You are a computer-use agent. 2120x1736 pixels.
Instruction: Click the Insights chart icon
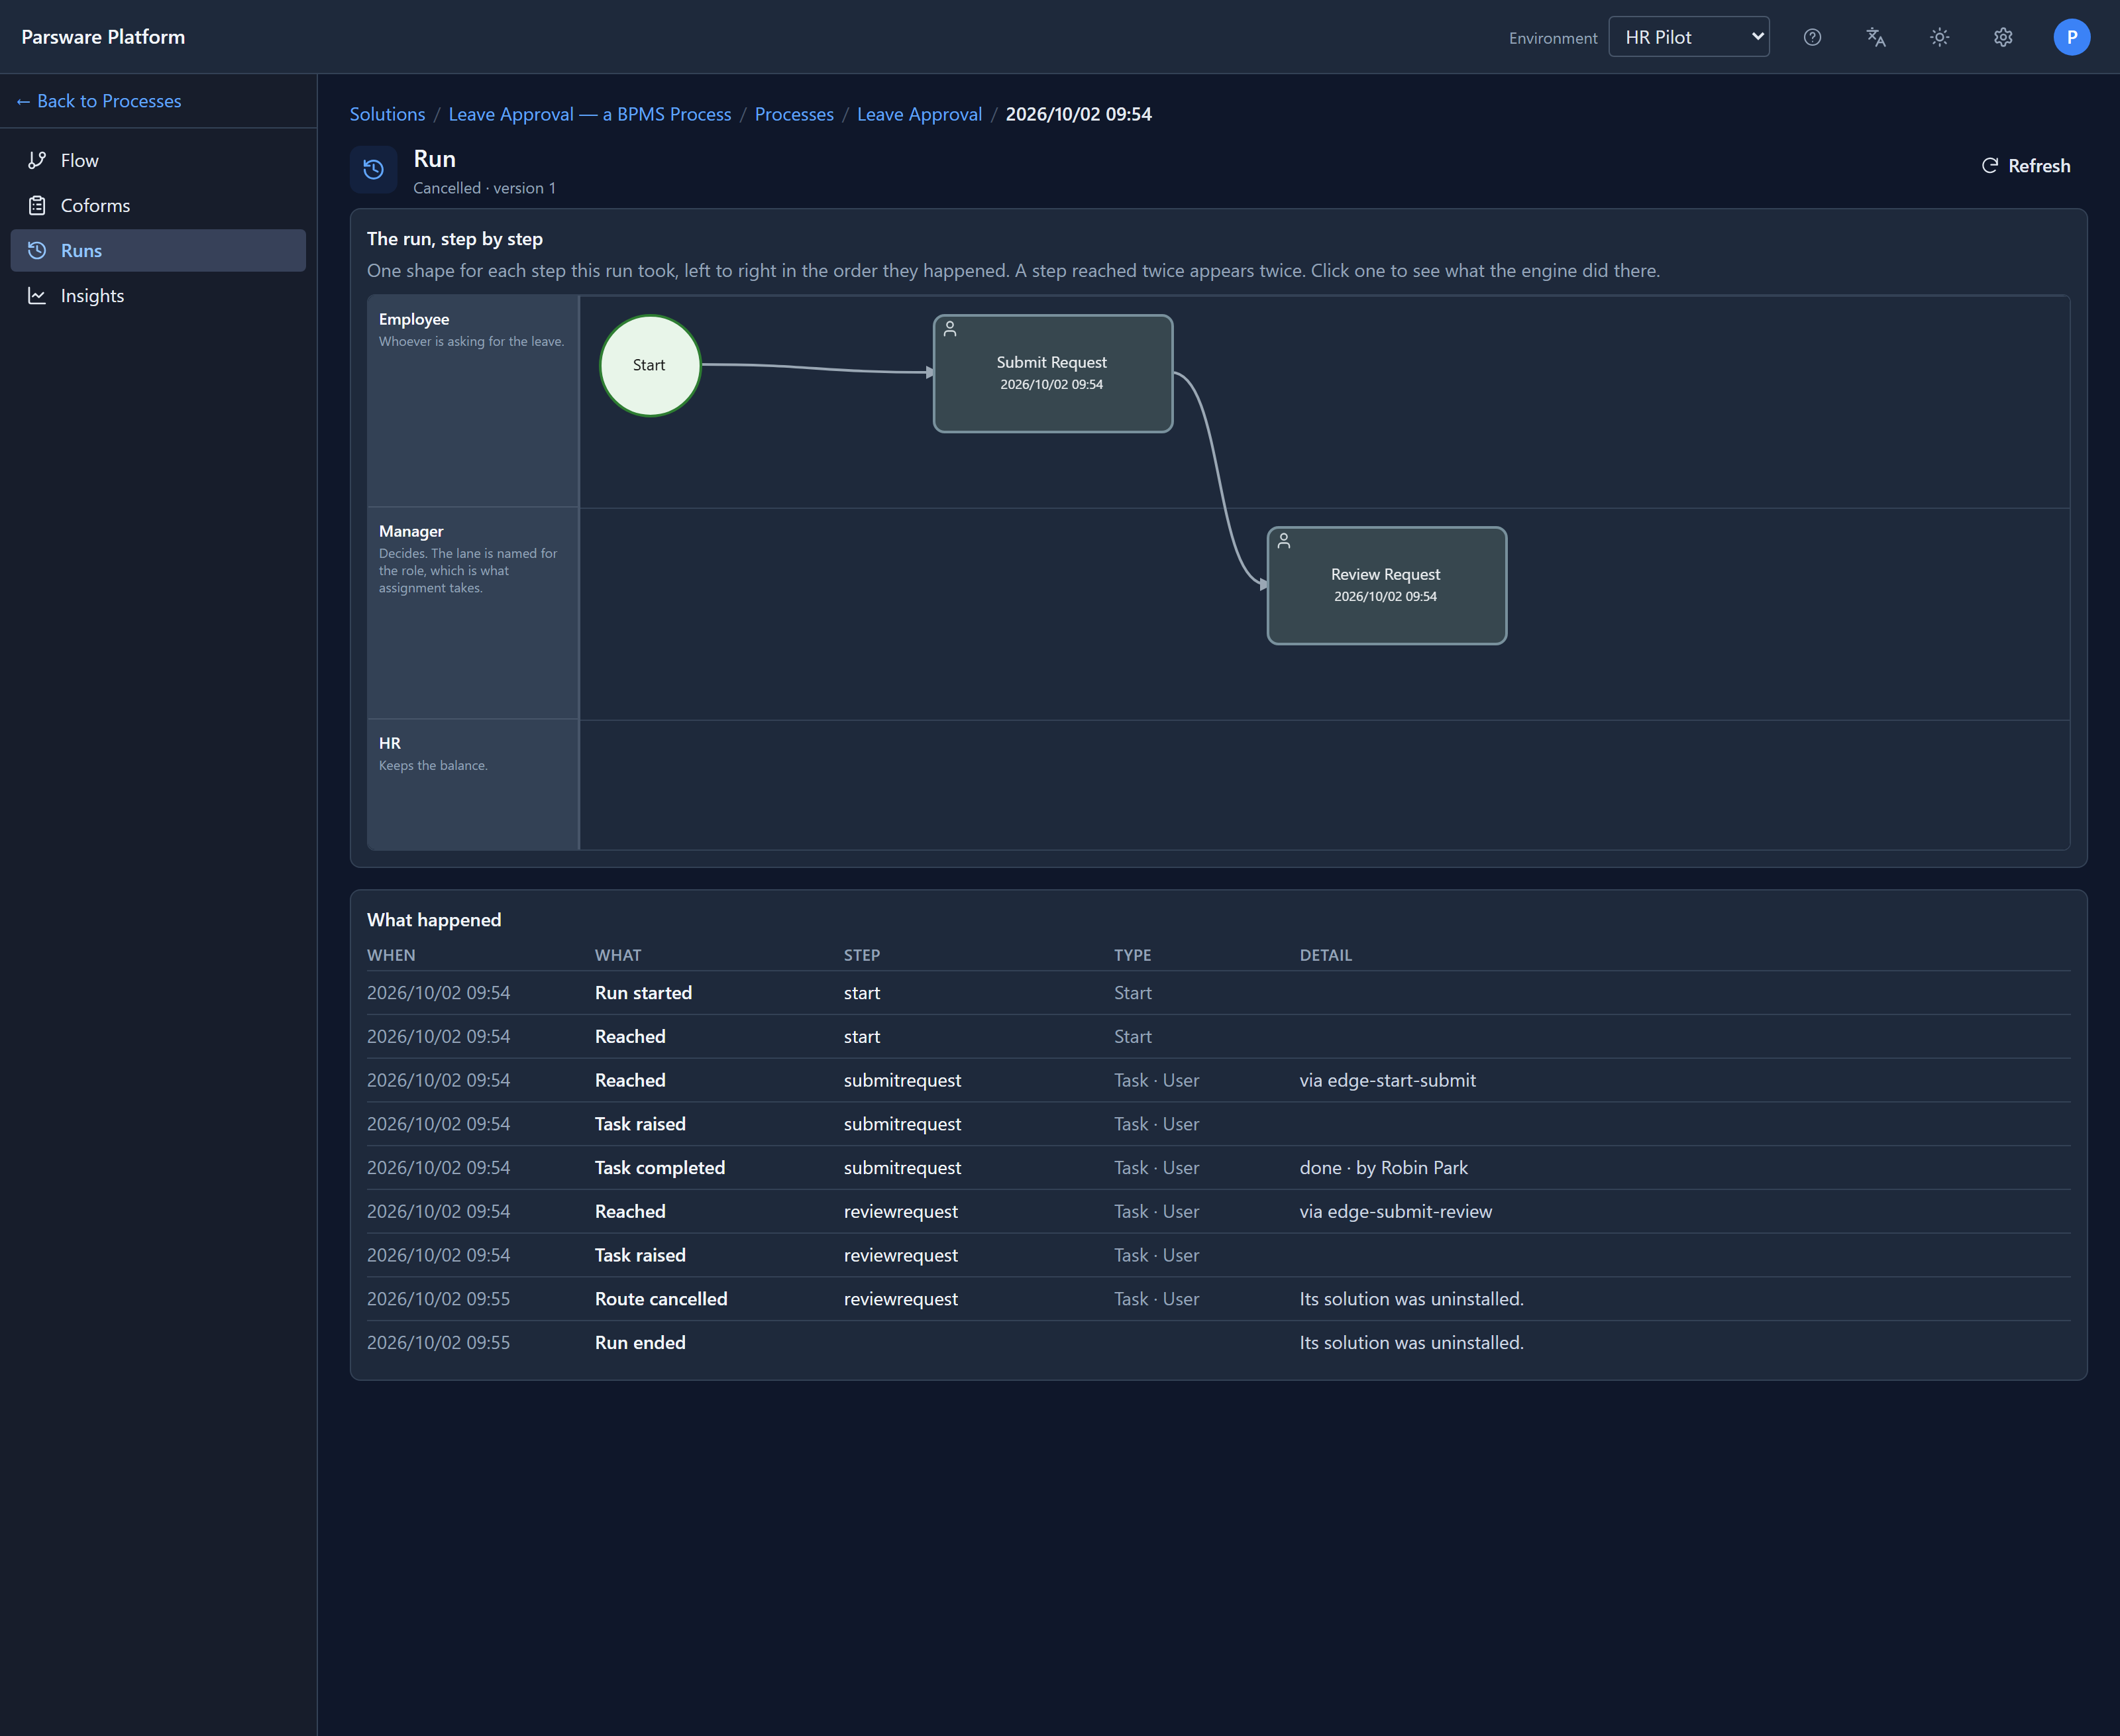tap(37, 295)
